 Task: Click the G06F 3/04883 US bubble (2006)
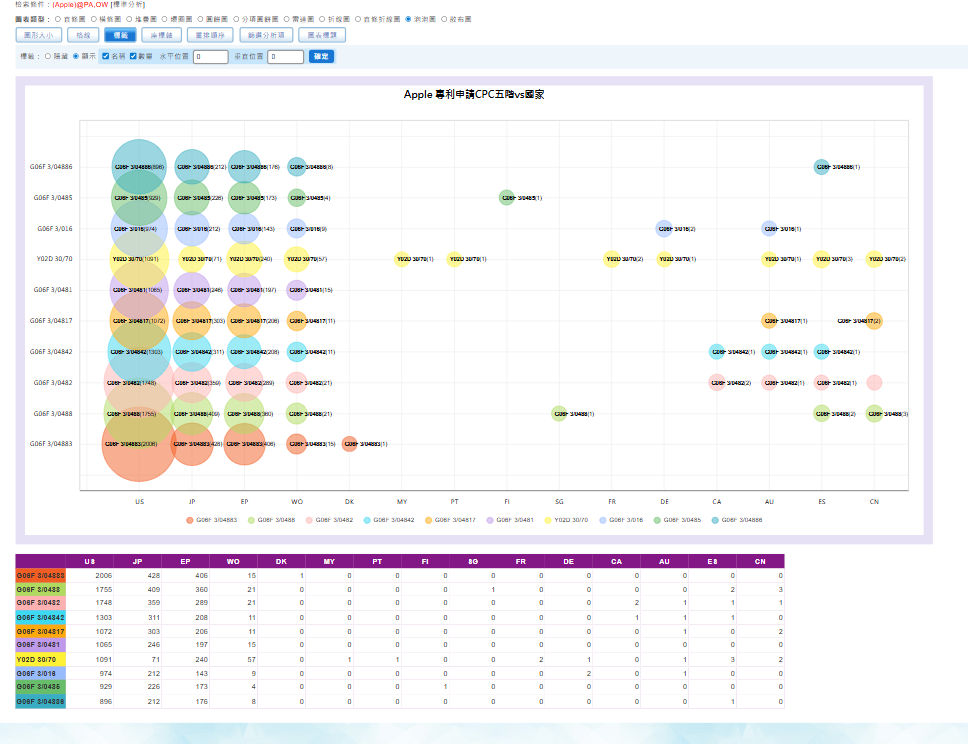tap(139, 444)
